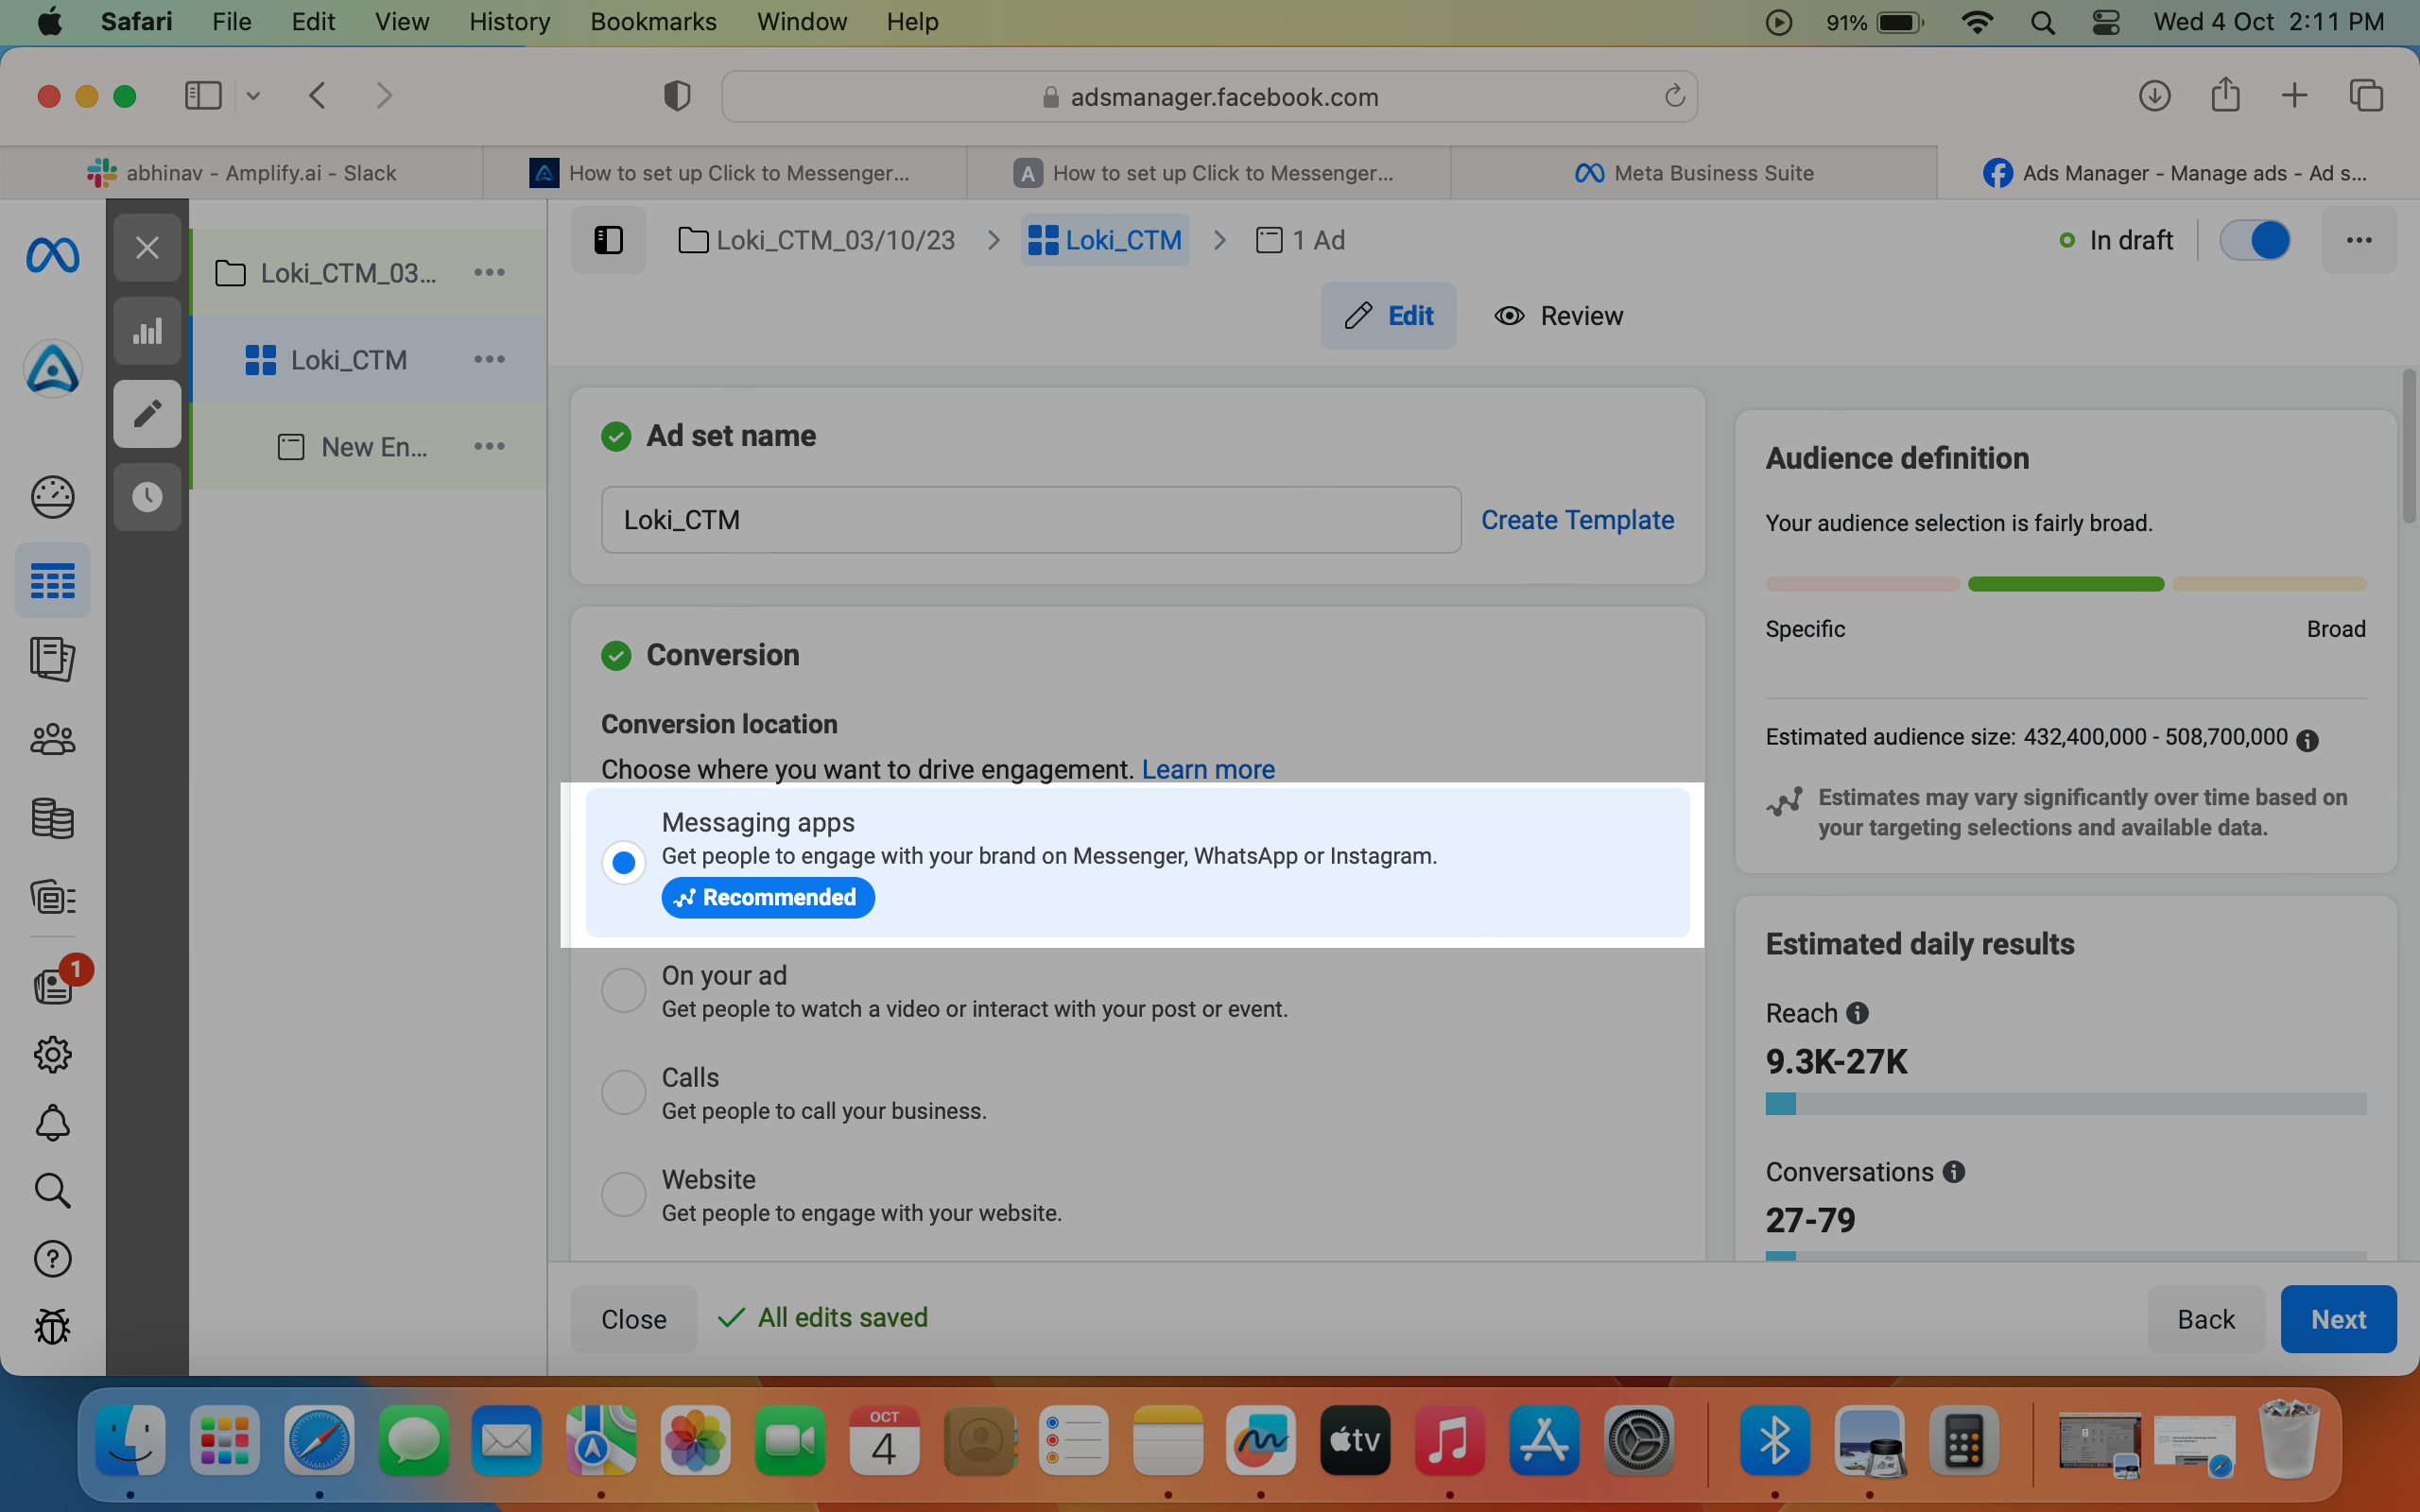Image resolution: width=2420 pixels, height=1512 pixels.
Task: Open the Audiences people icon in the left rail
Action: tap(52, 739)
